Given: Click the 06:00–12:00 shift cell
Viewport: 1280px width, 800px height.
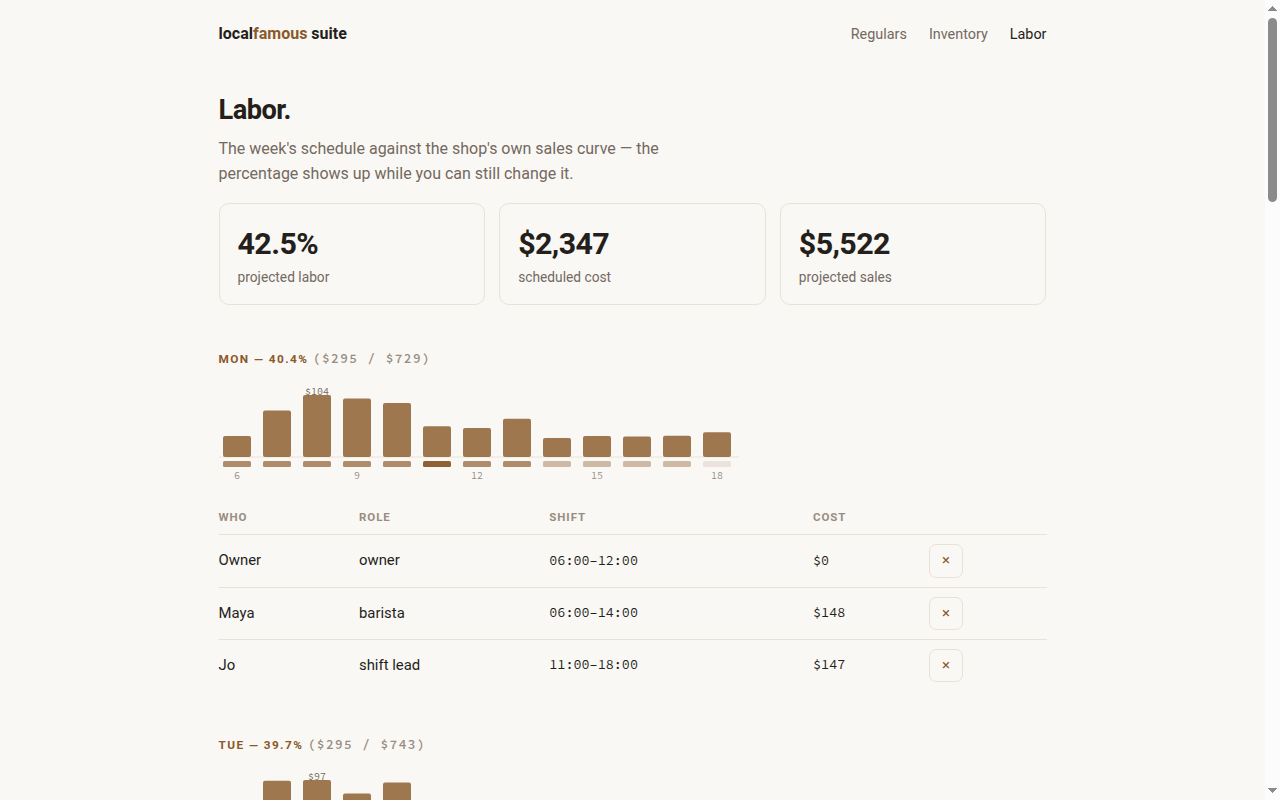Looking at the screenshot, I should coord(593,561).
